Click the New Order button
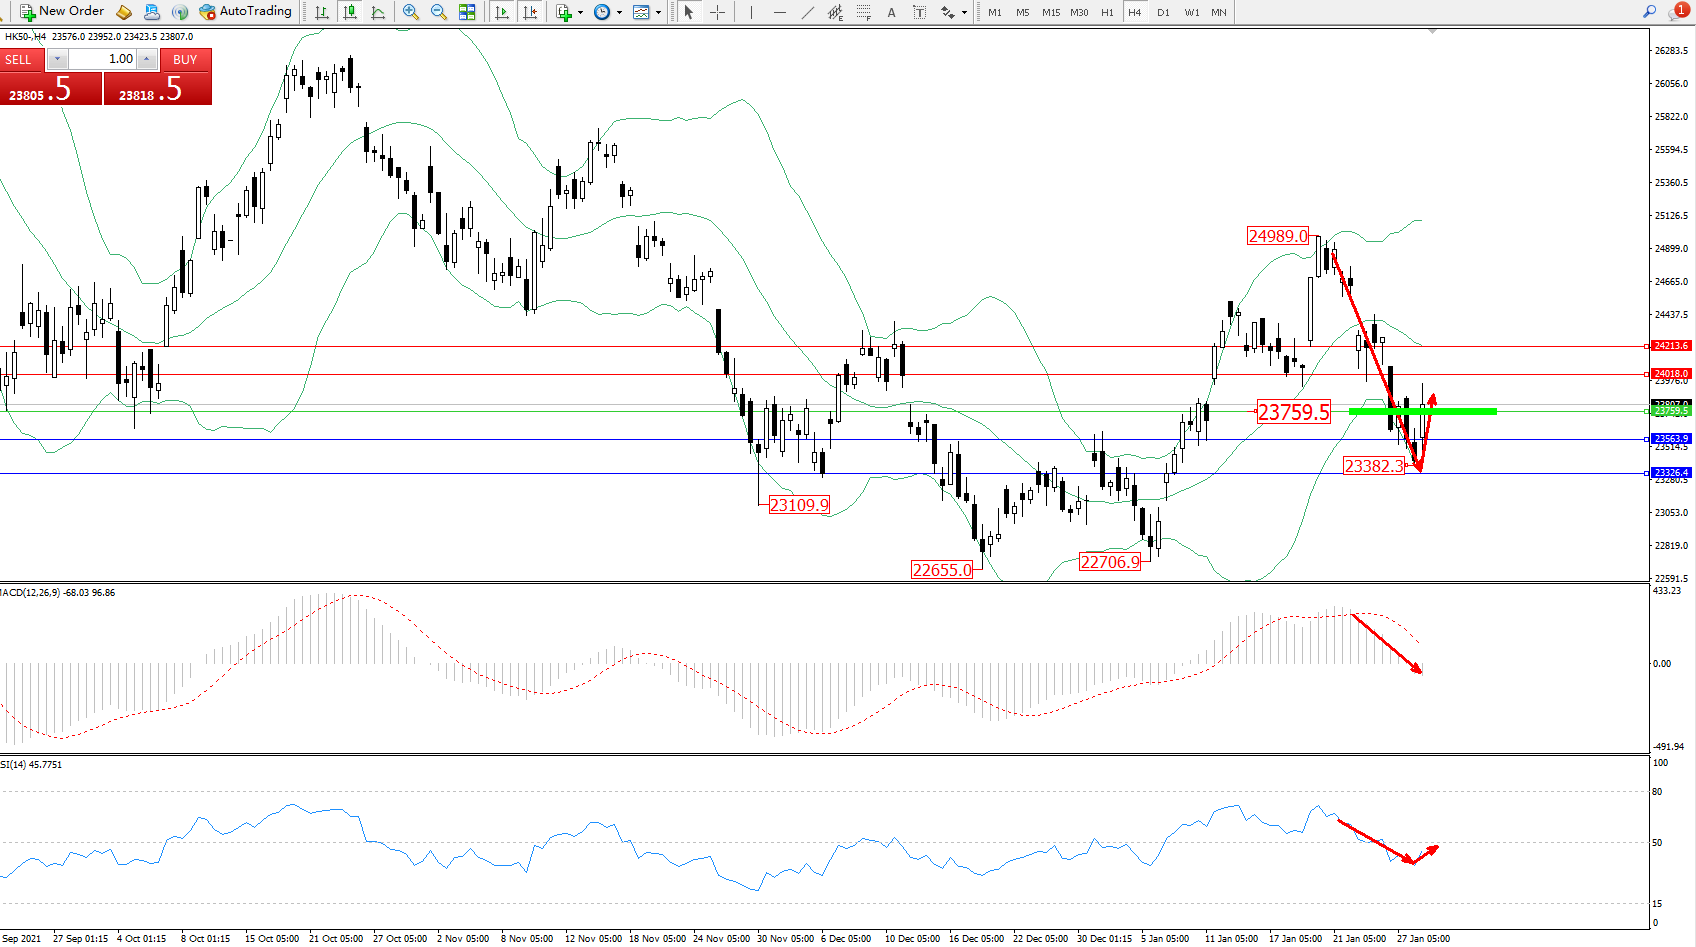This screenshot has height=947, width=1696. pyautogui.click(x=62, y=11)
